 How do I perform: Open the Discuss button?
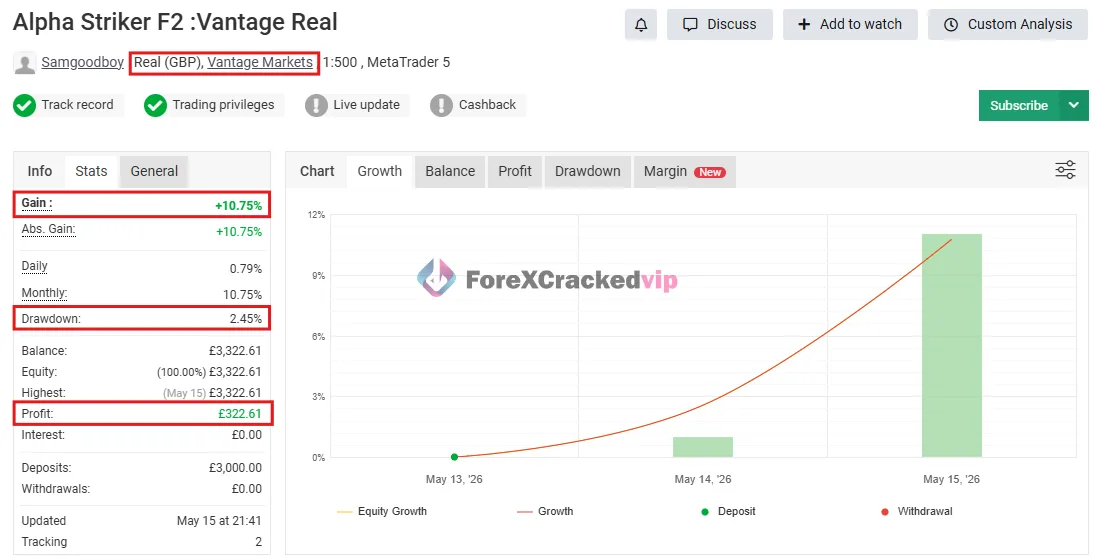point(720,24)
